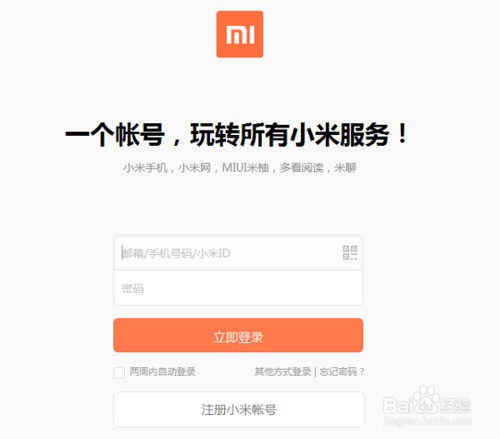This screenshot has height=439, width=500.
Task: Open the 忘记密码? link
Action: tap(342, 372)
